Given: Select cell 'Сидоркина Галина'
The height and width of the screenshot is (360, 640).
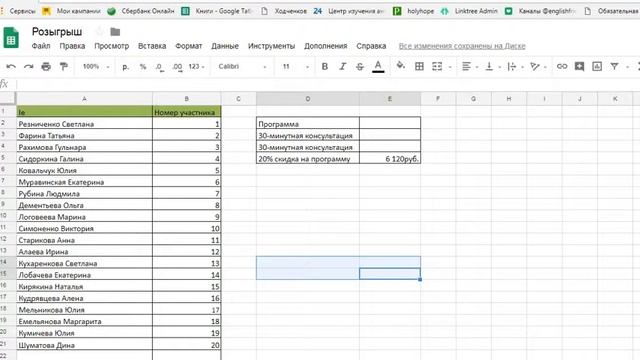Looking at the screenshot, I should click(x=84, y=158).
